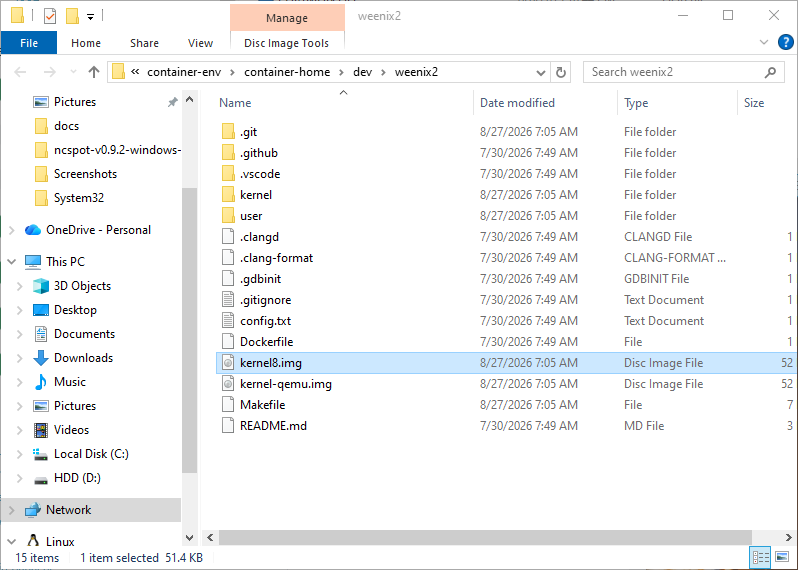Click dev in the address path
The height and width of the screenshot is (570, 798).
click(362, 72)
